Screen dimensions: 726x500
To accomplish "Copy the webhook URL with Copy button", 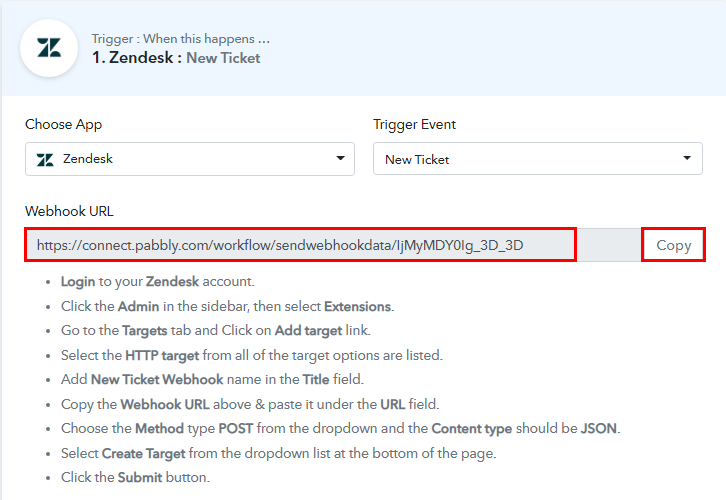I will [x=673, y=244].
